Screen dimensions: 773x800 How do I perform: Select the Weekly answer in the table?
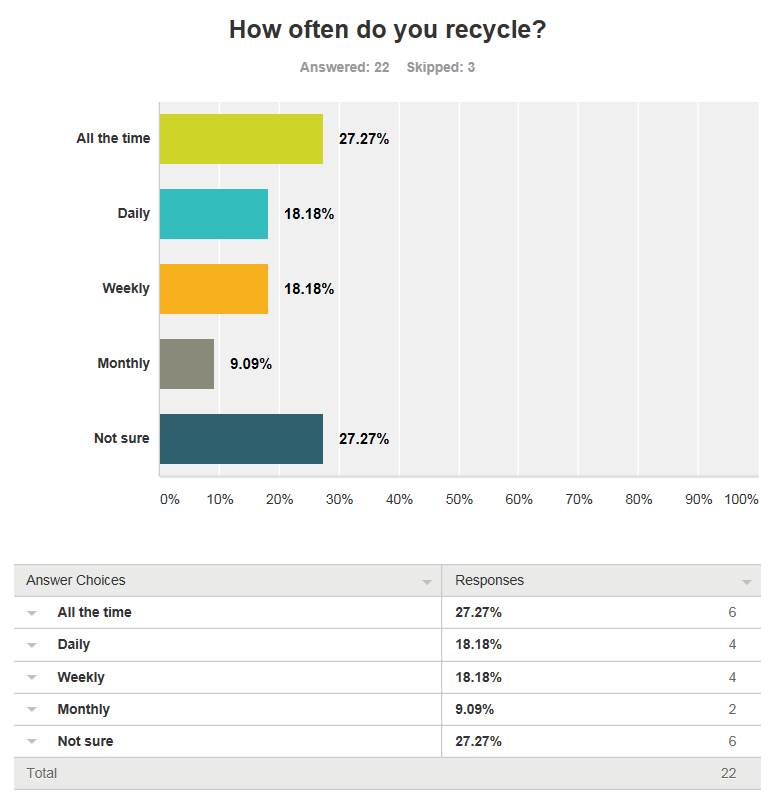(x=81, y=677)
